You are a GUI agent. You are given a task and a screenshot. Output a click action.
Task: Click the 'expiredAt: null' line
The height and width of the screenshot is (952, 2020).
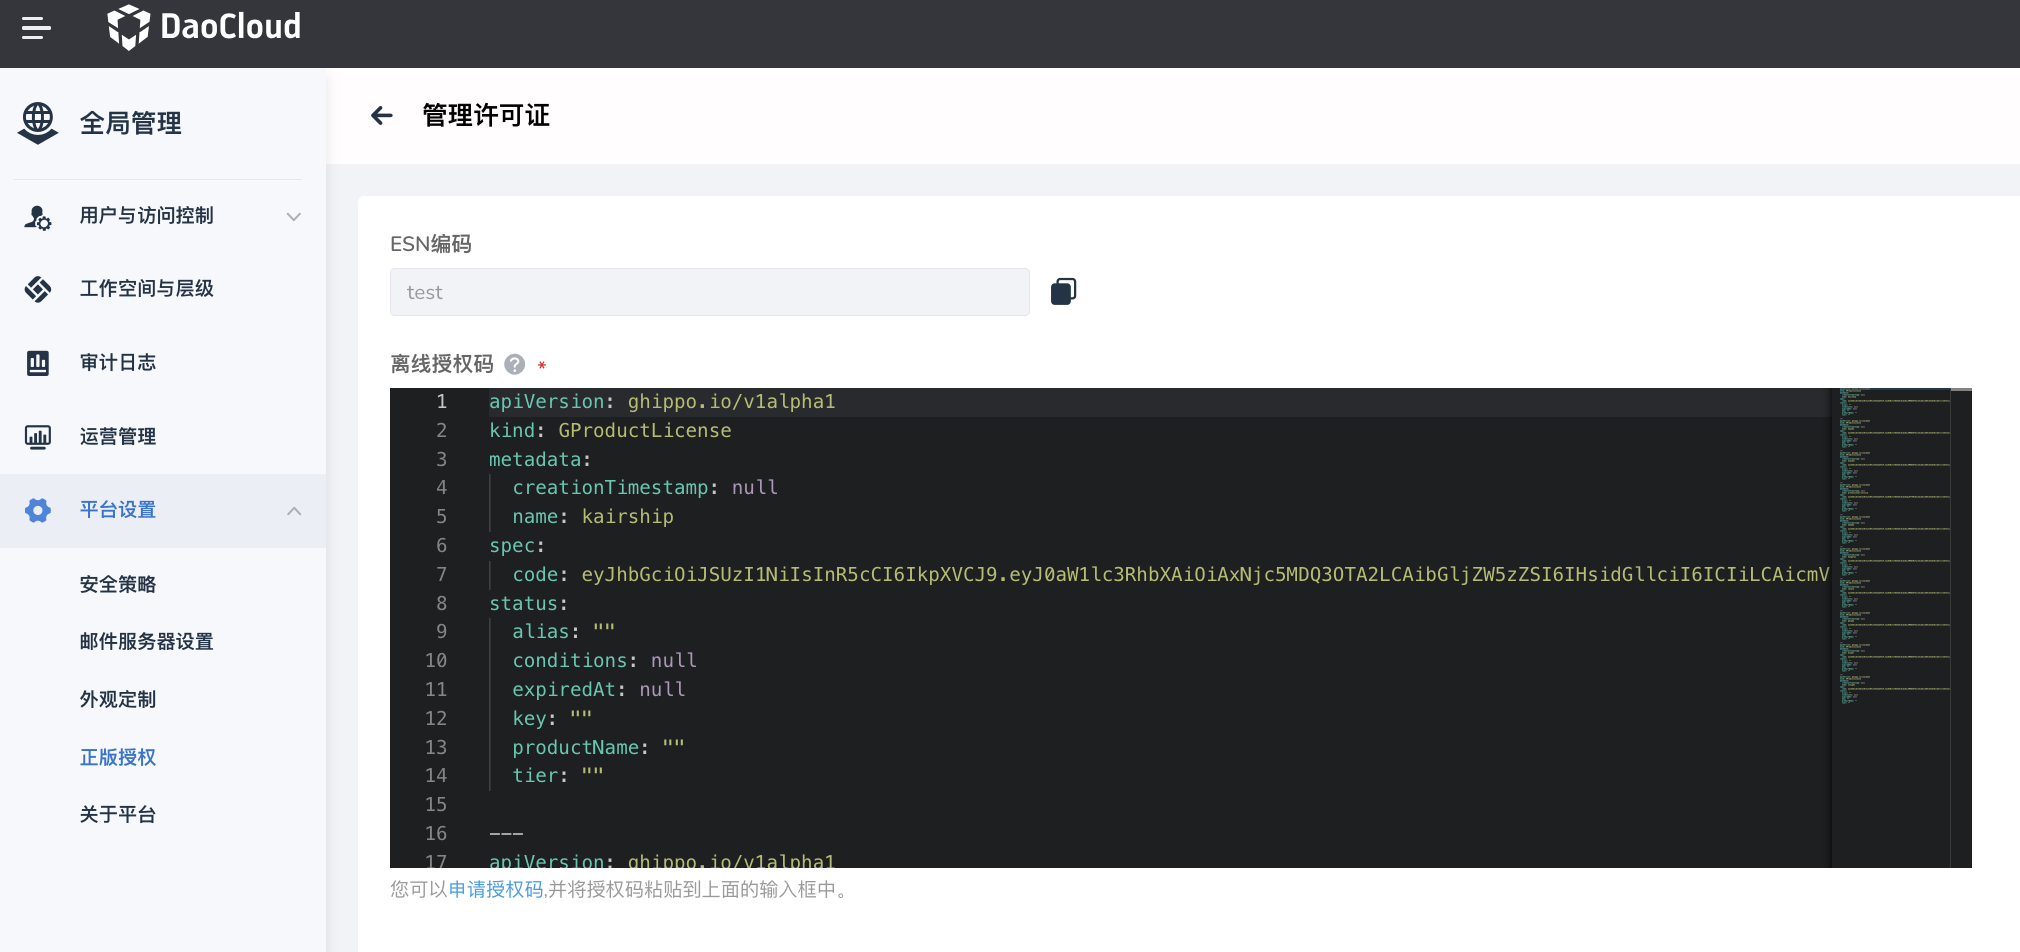[599, 690]
